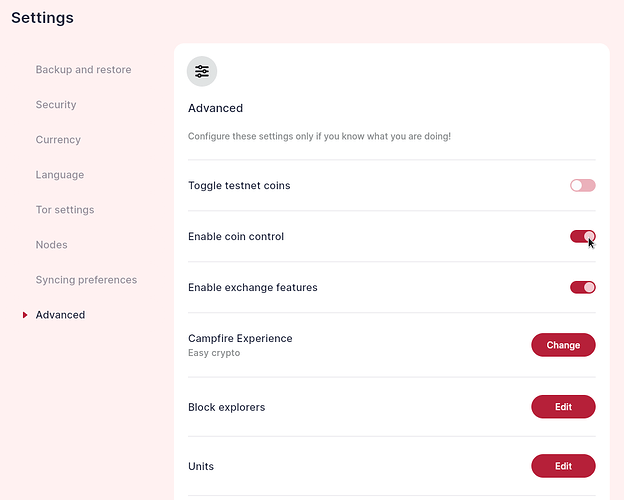This screenshot has width=624, height=500.
Task: Edit Block explorers
Action: pos(563,406)
